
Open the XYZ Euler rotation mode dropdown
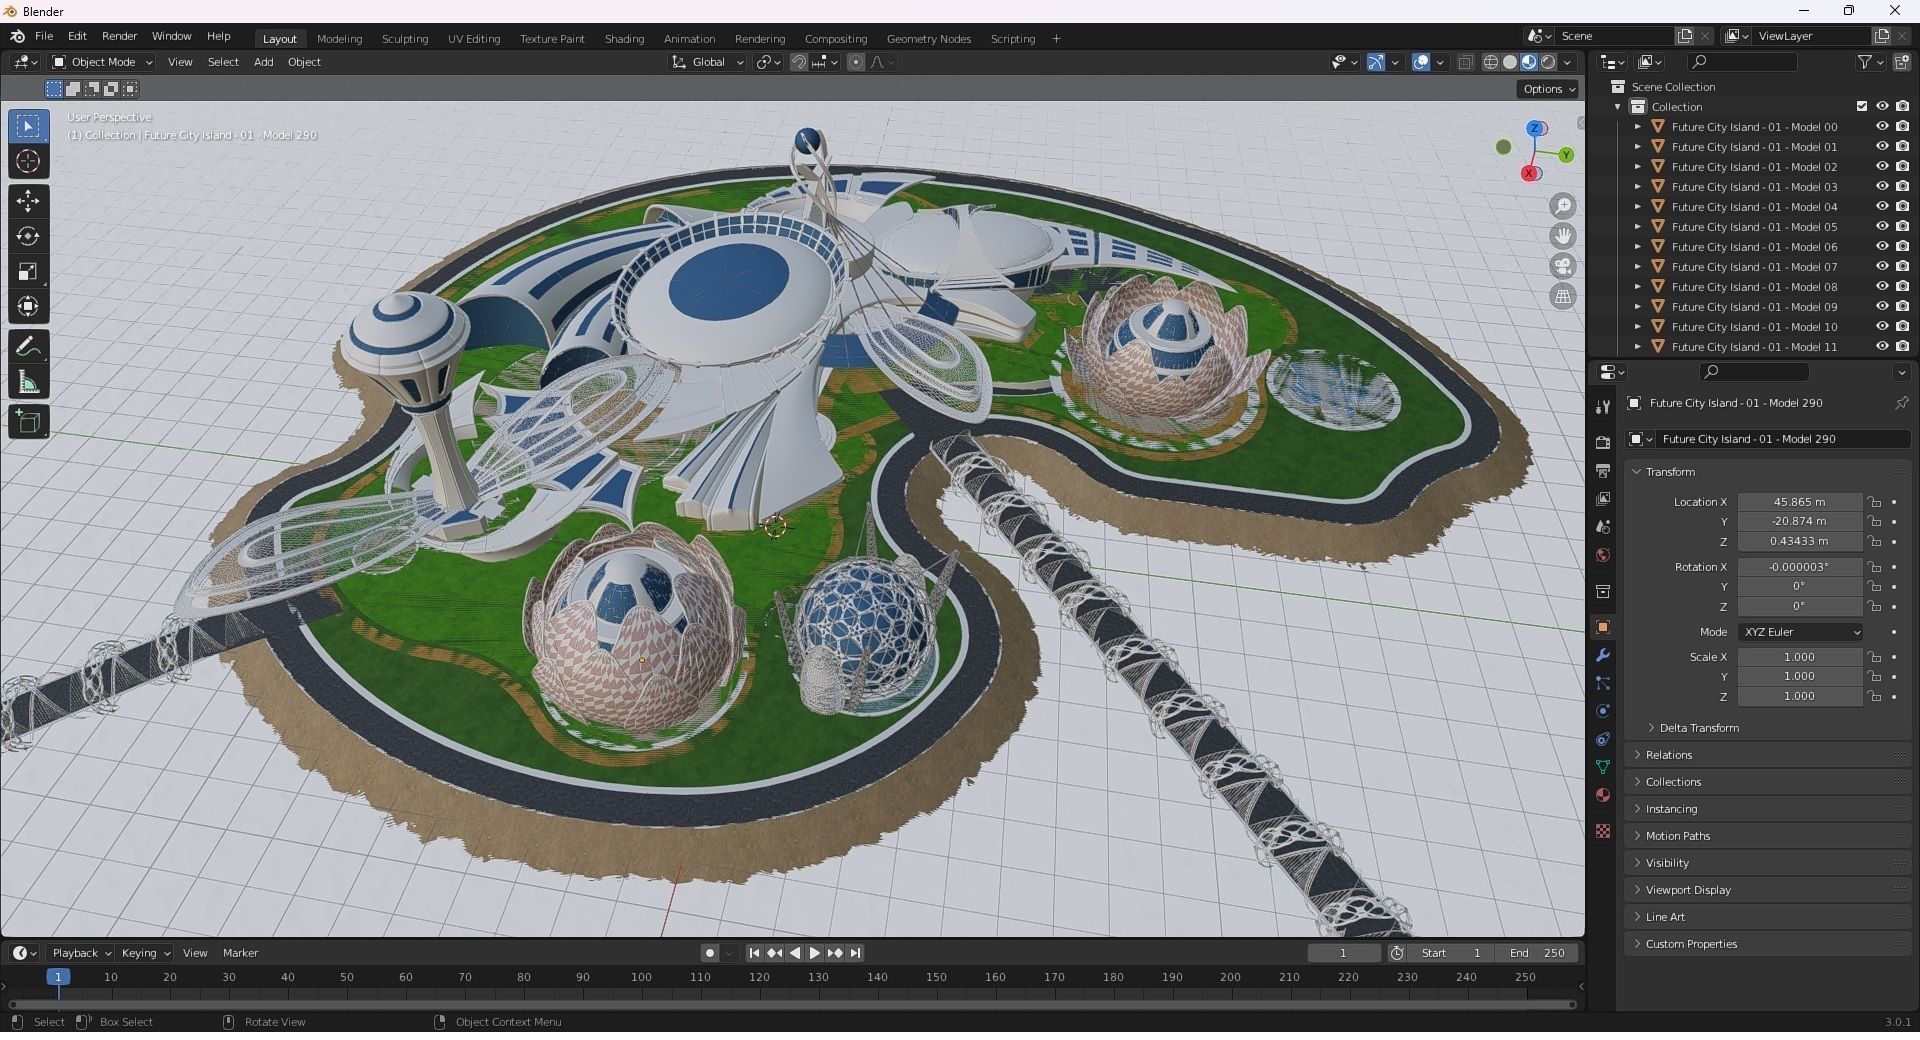(x=1801, y=632)
